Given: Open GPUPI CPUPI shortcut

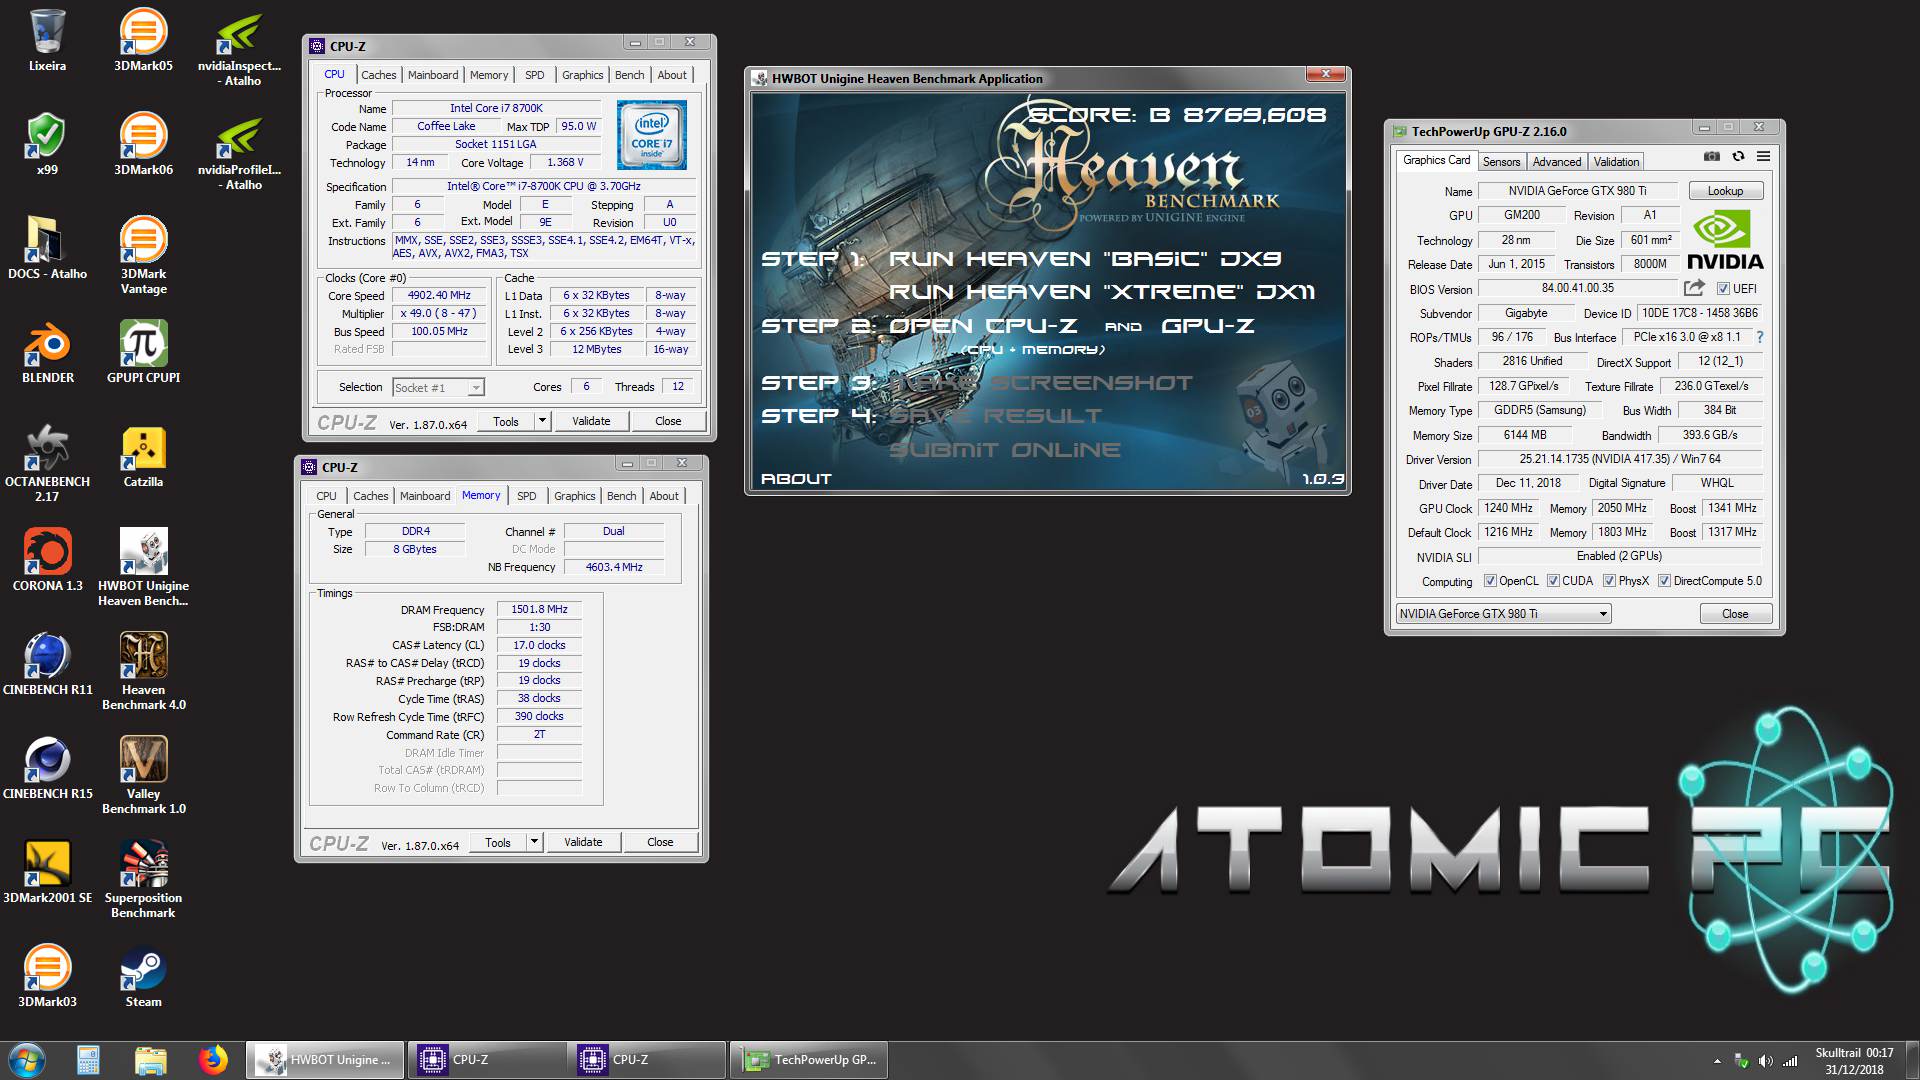Looking at the screenshot, I should pyautogui.click(x=143, y=352).
